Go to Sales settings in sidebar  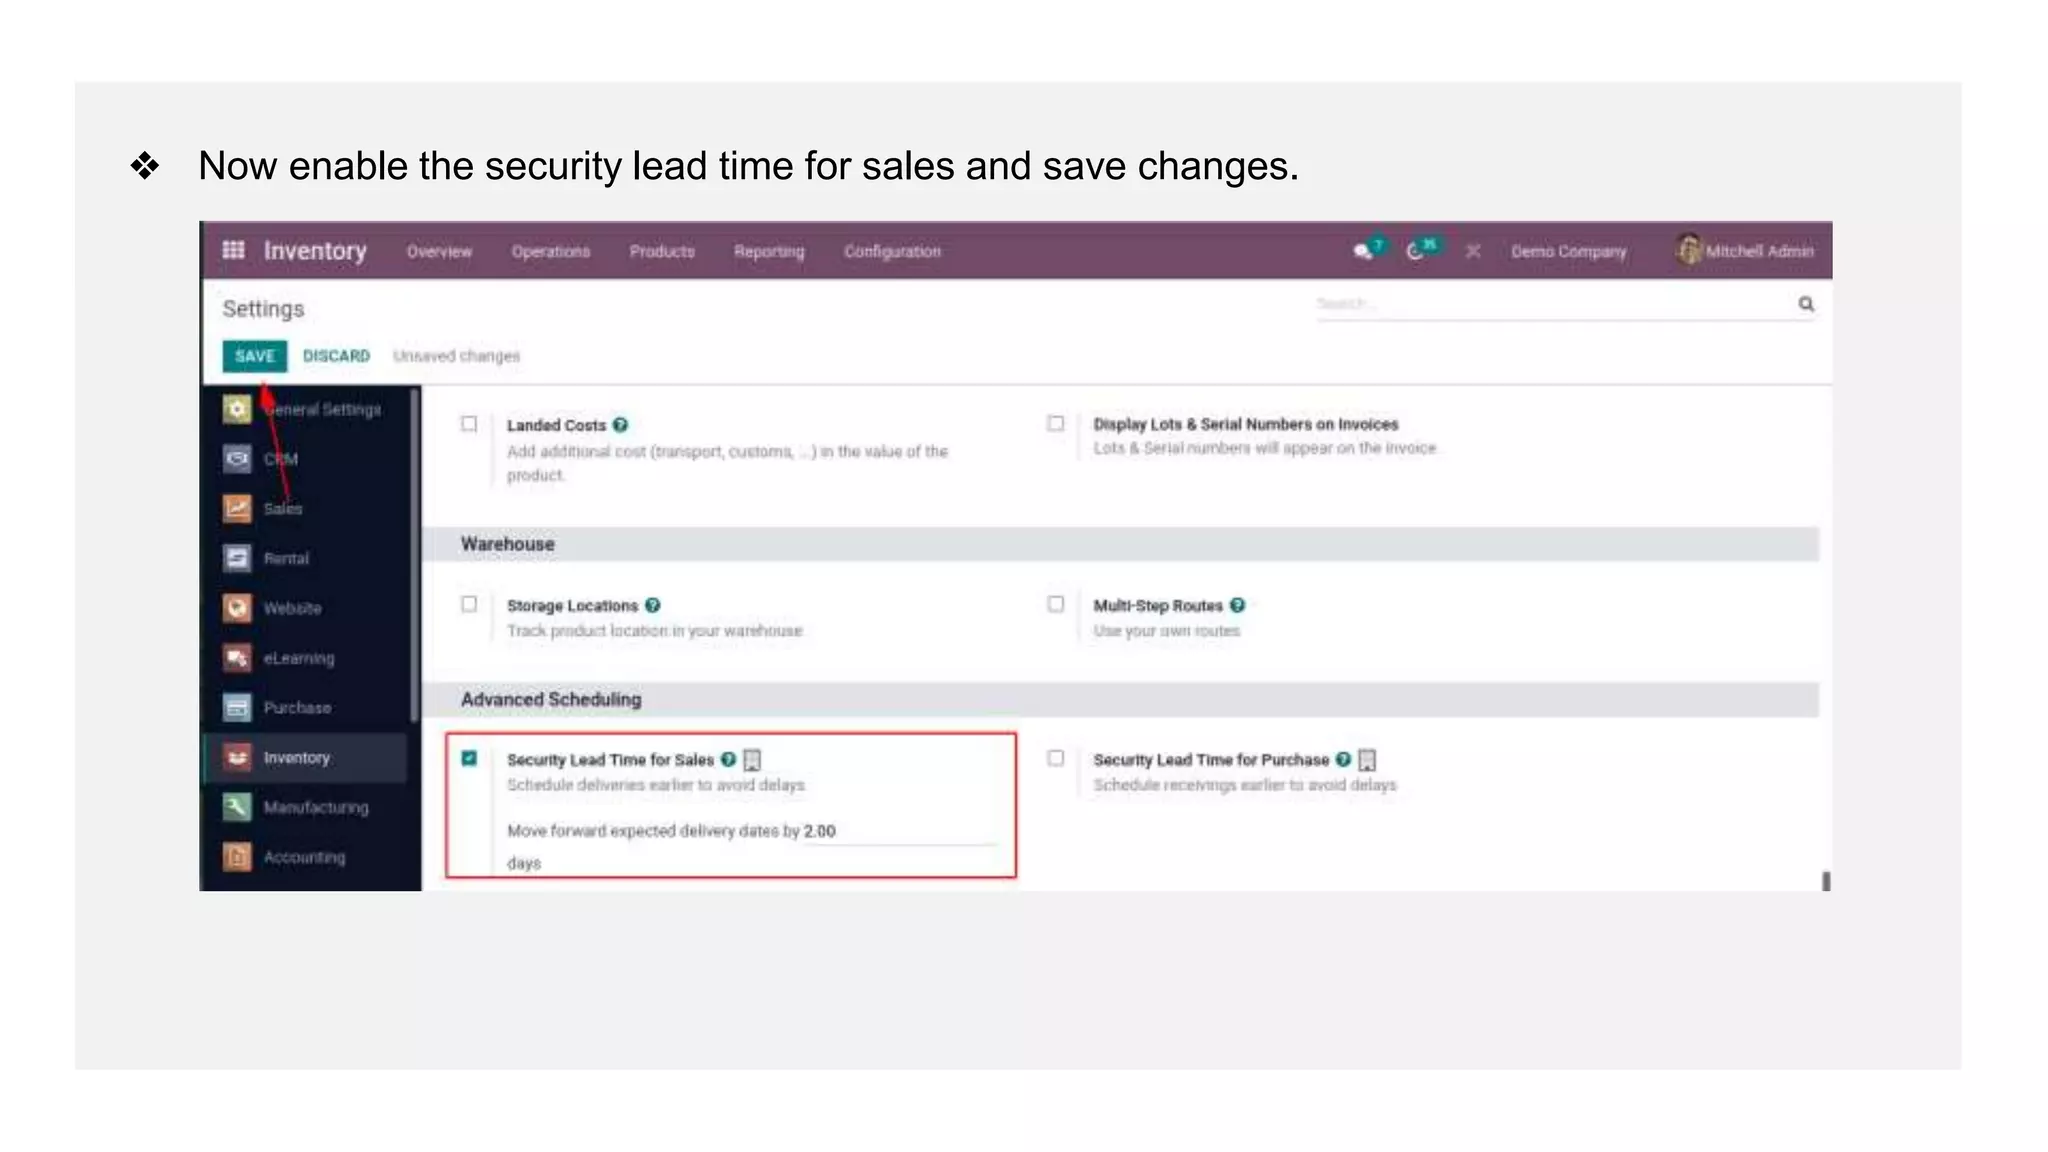283,509
